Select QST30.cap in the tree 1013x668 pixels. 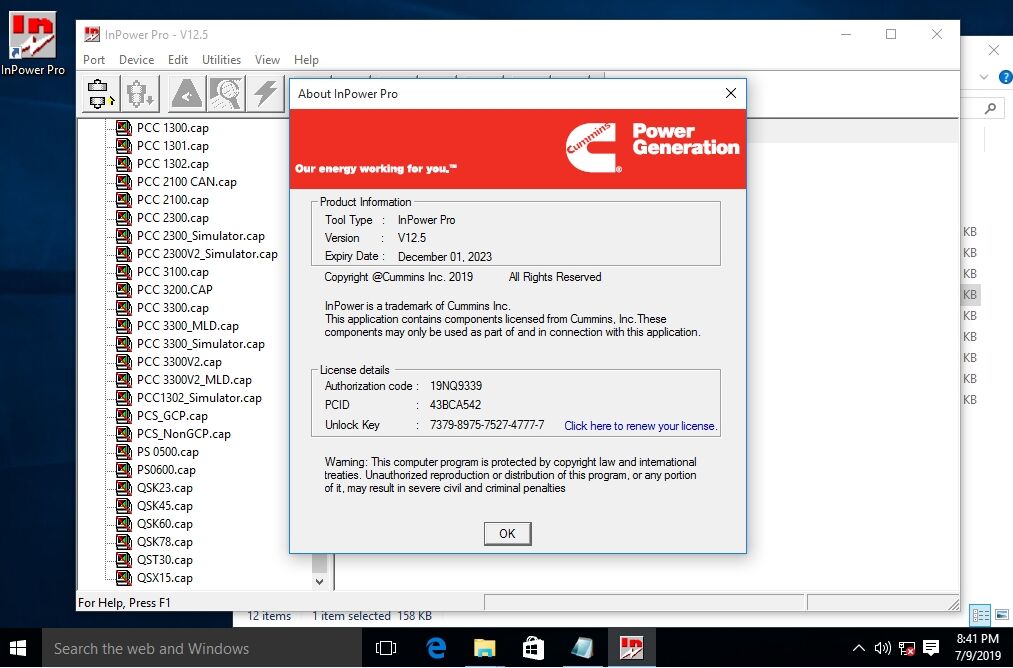click(165, 559)
